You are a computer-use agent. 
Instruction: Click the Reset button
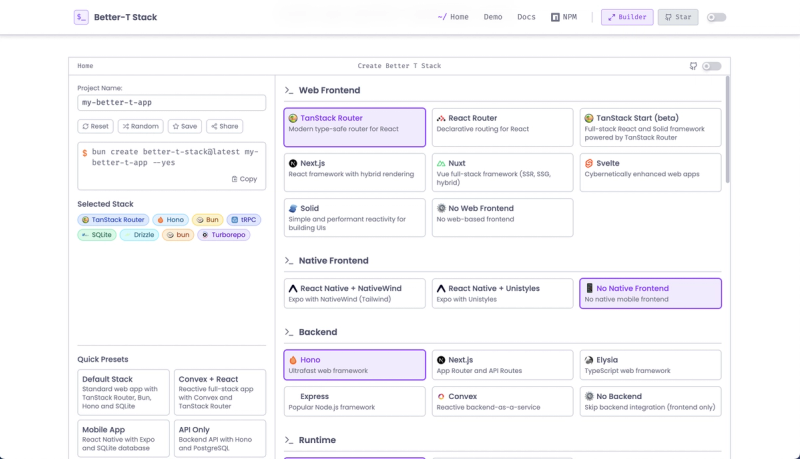click(x=95, y=126)
